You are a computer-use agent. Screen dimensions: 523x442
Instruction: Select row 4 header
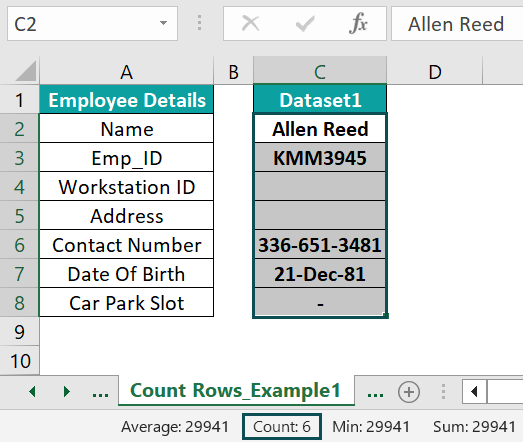tap(19, 187)
